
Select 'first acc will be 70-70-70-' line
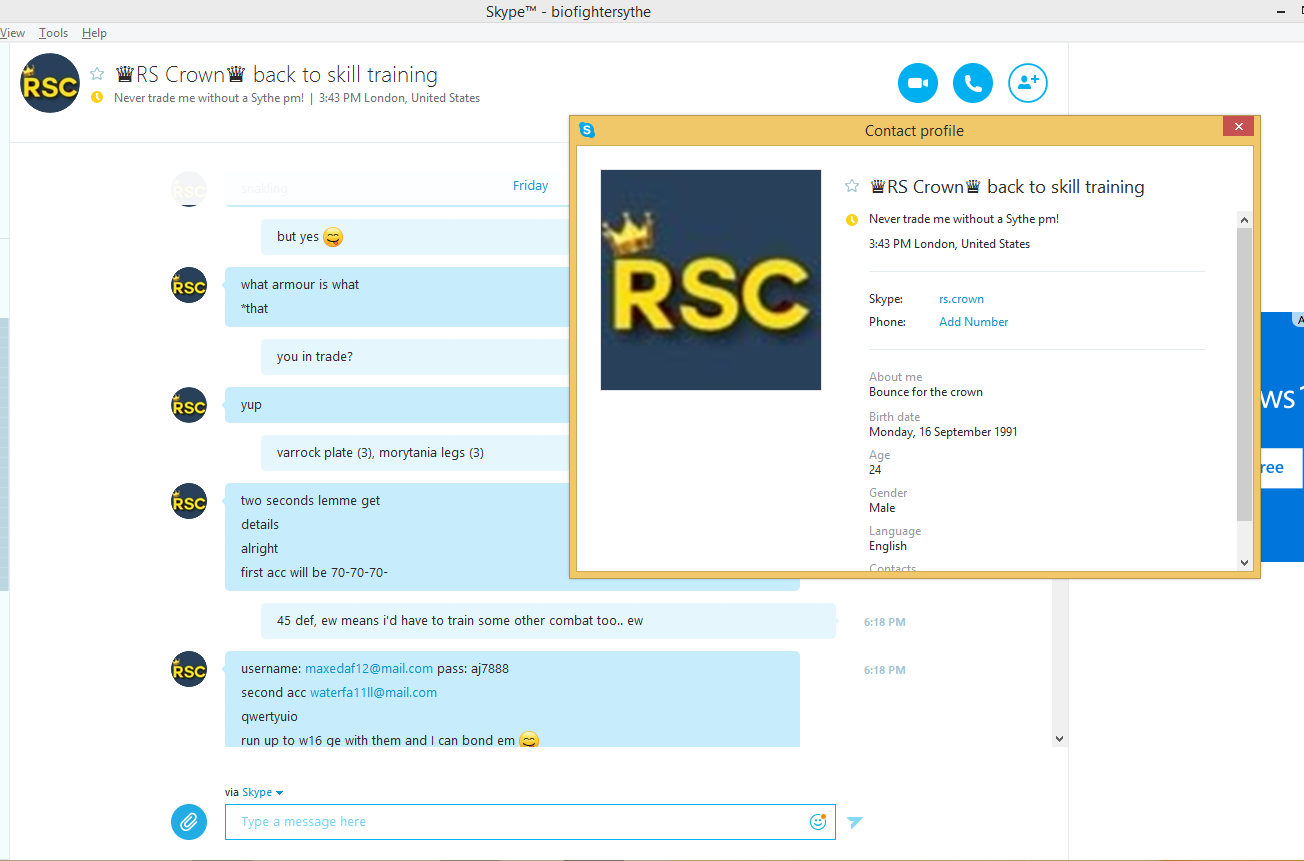point(314,572)
